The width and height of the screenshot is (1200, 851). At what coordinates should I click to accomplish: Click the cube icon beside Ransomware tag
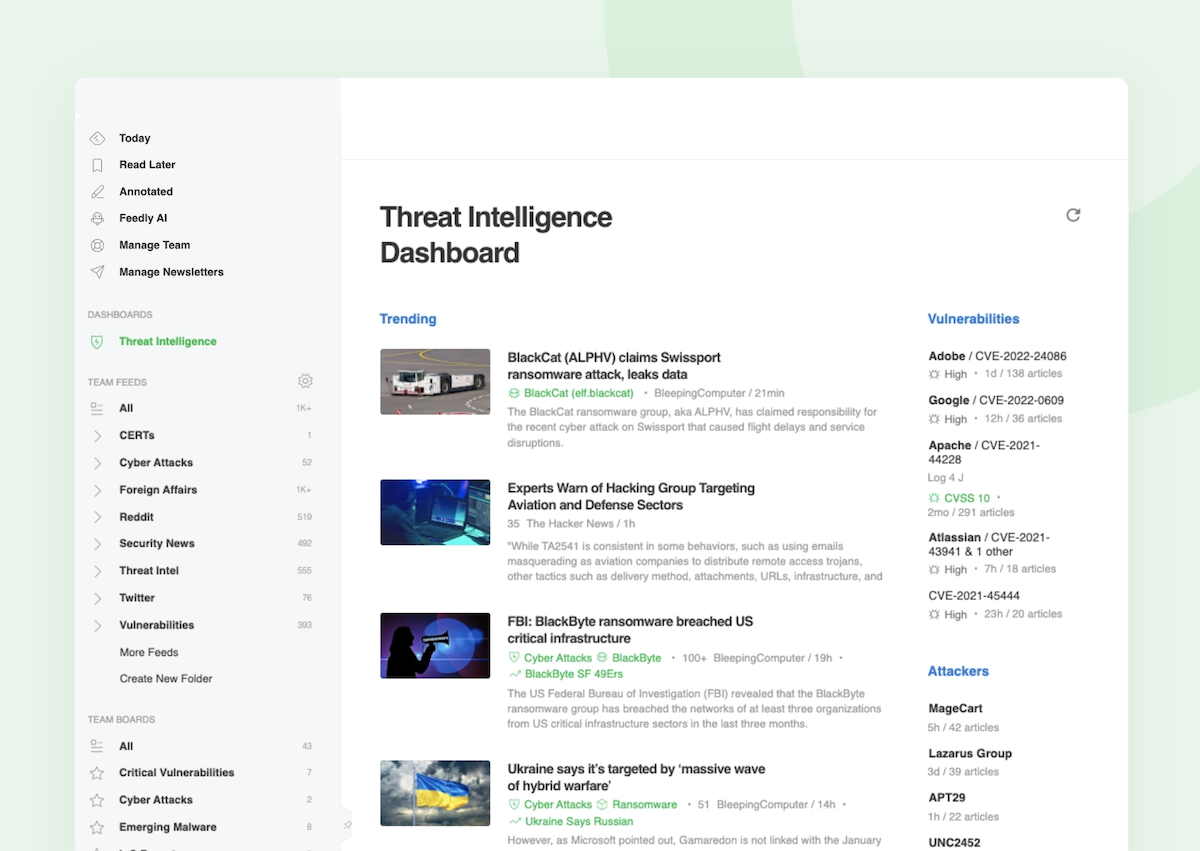point(603,804)
